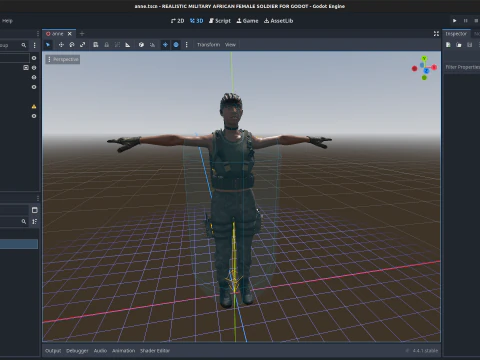The height and width of the screenshot is (360, 480).
Task: Click the group selected nodes icon
Action: pyautogui.click(x=117, y=45)
